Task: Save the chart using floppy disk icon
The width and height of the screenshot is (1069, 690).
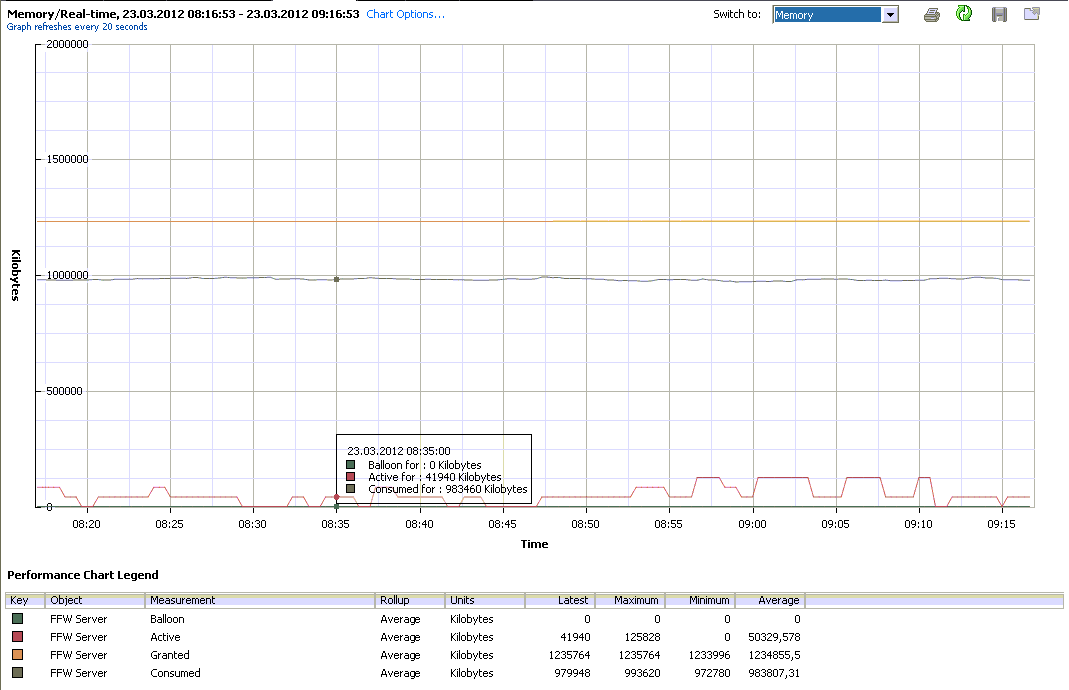Action: pyautogui.click(x=999, y=15)
